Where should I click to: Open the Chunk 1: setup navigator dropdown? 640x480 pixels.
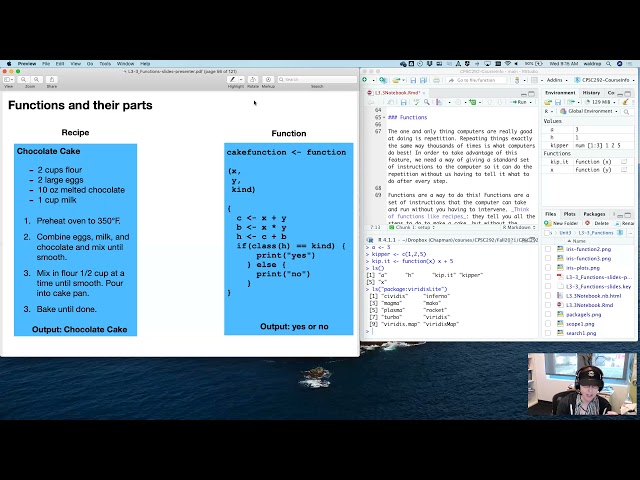pos(412,227)
